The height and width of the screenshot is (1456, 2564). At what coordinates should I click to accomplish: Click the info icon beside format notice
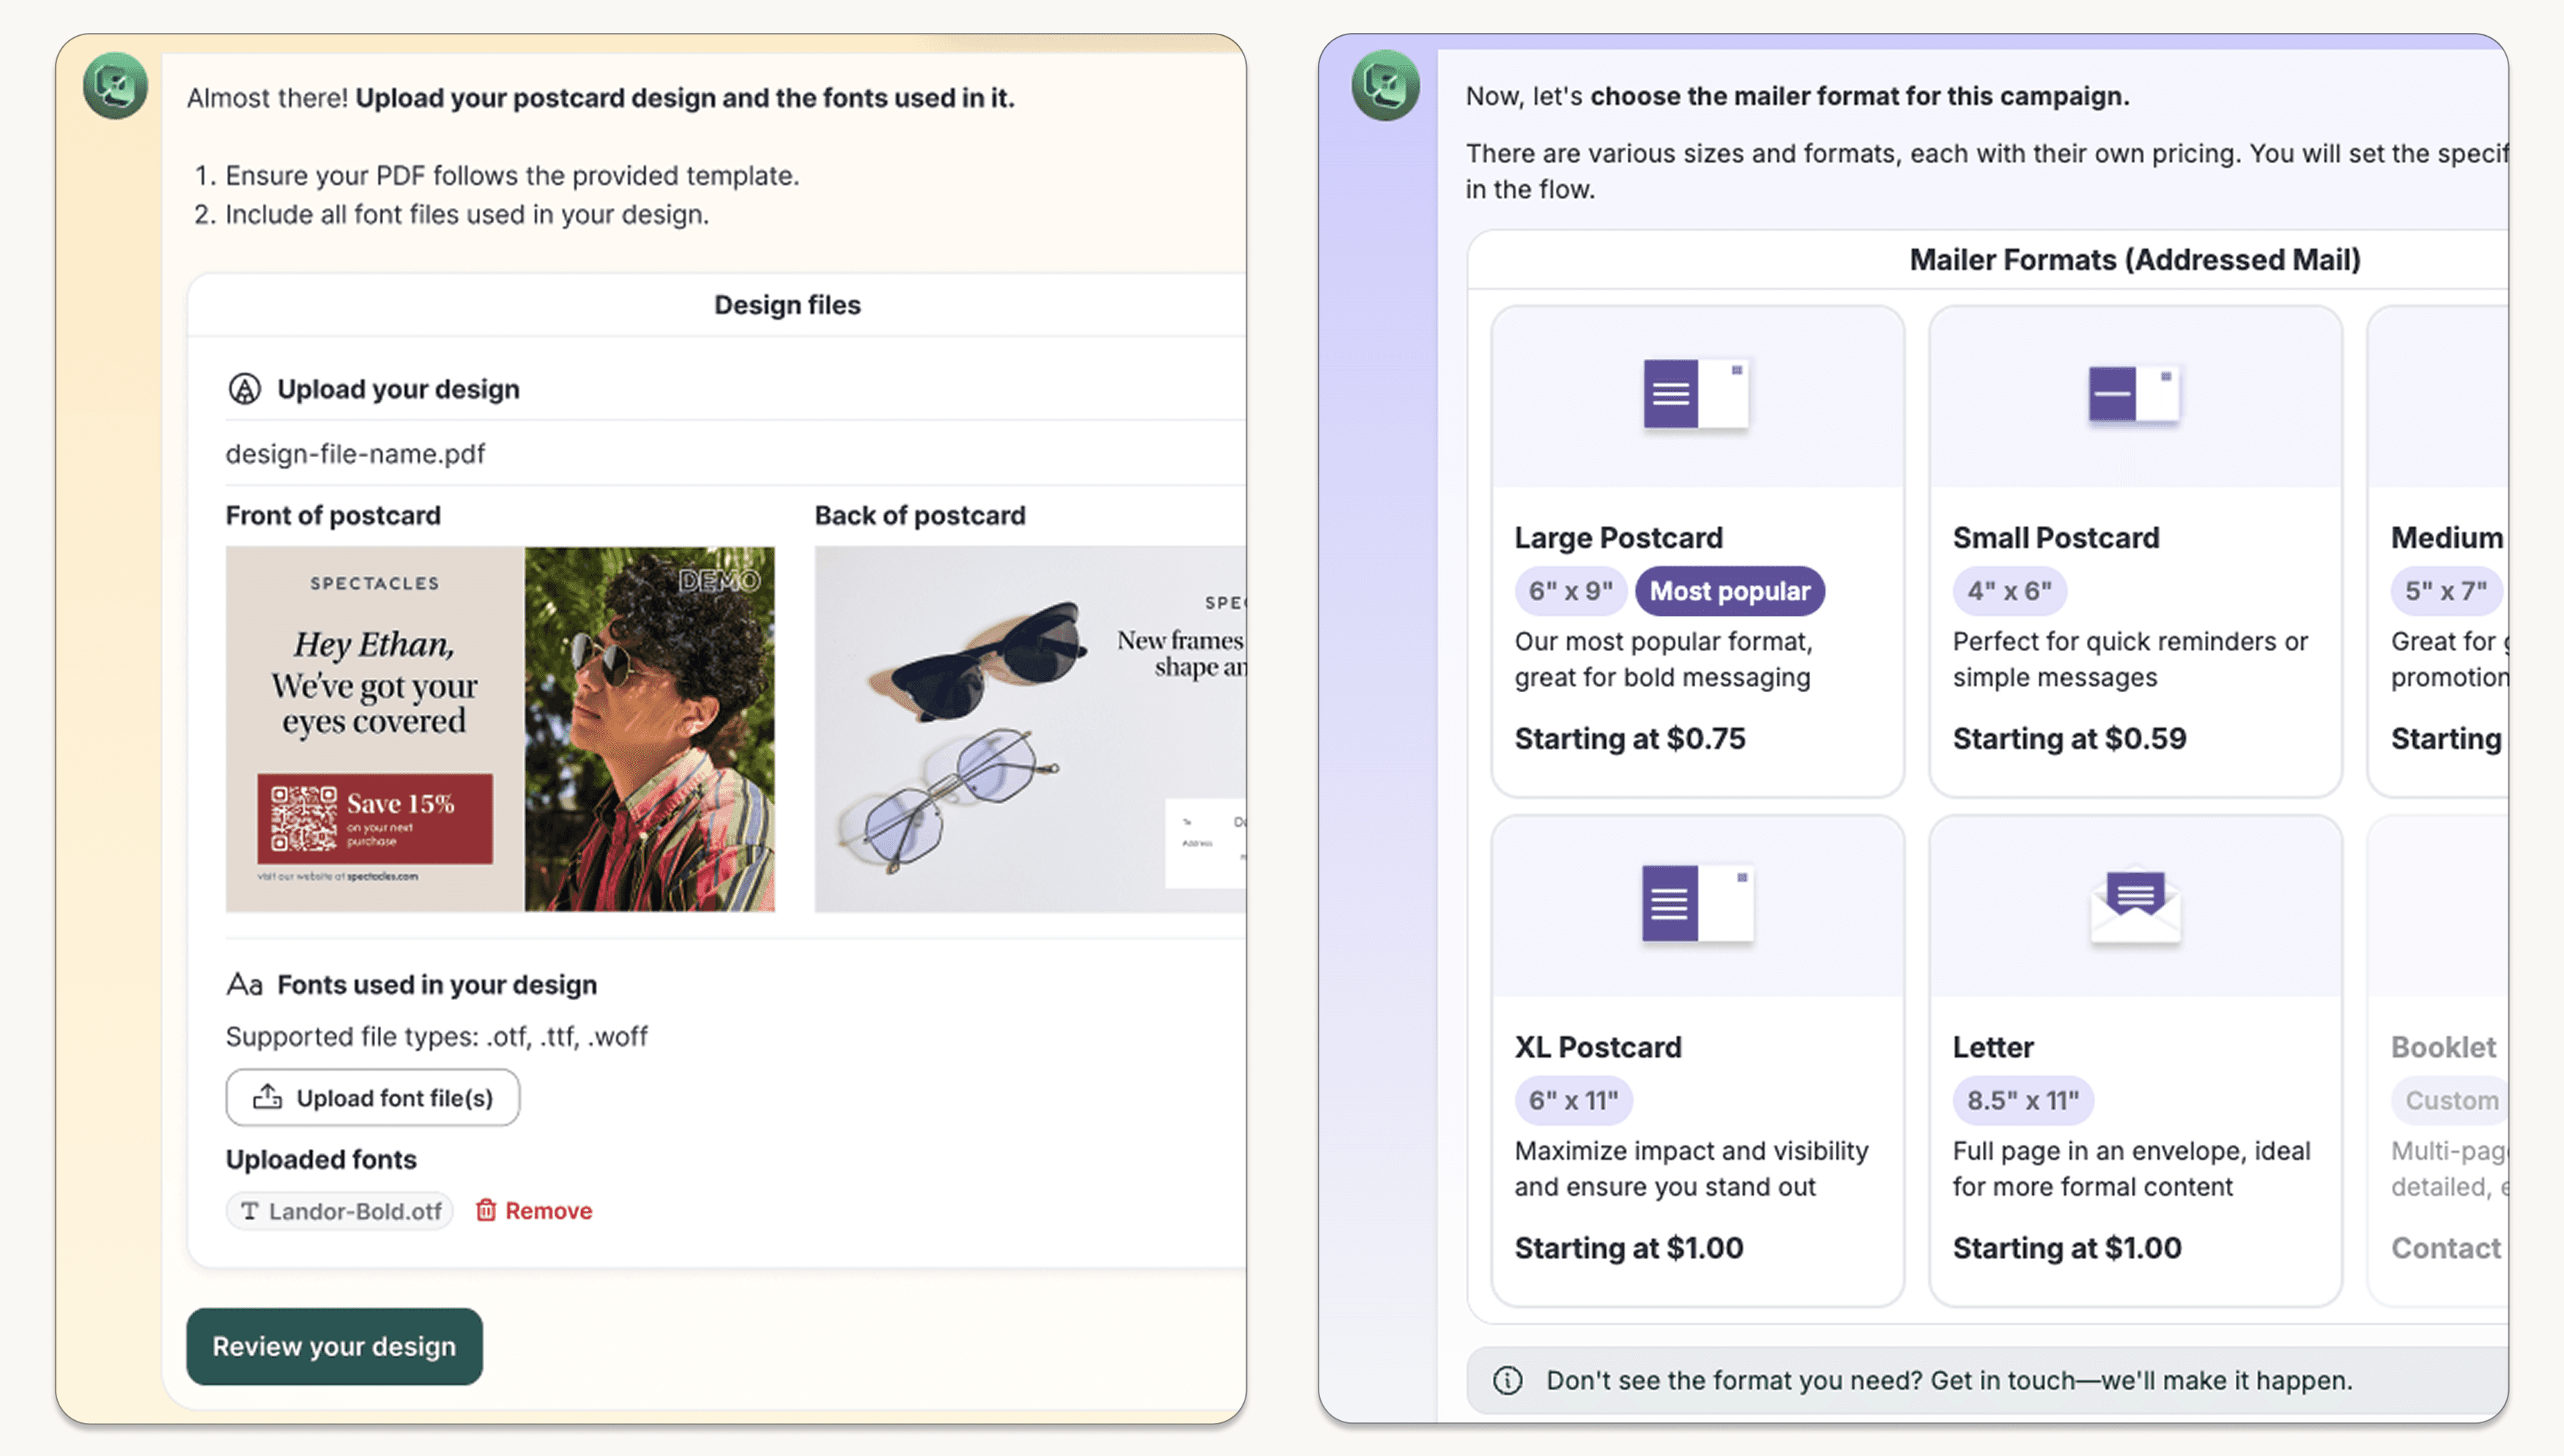1507,1380
